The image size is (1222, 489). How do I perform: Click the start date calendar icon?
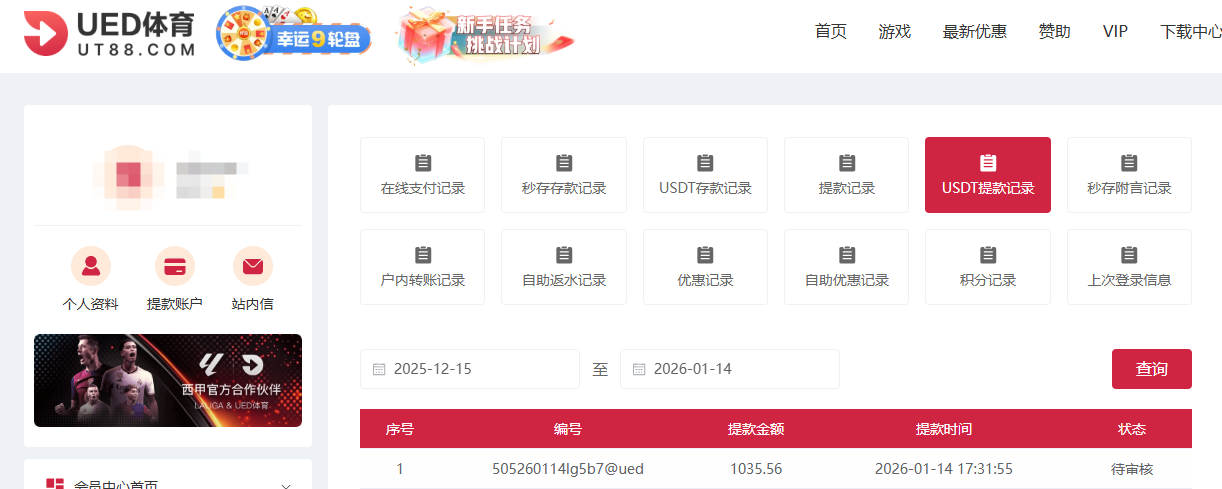[379, 369]
